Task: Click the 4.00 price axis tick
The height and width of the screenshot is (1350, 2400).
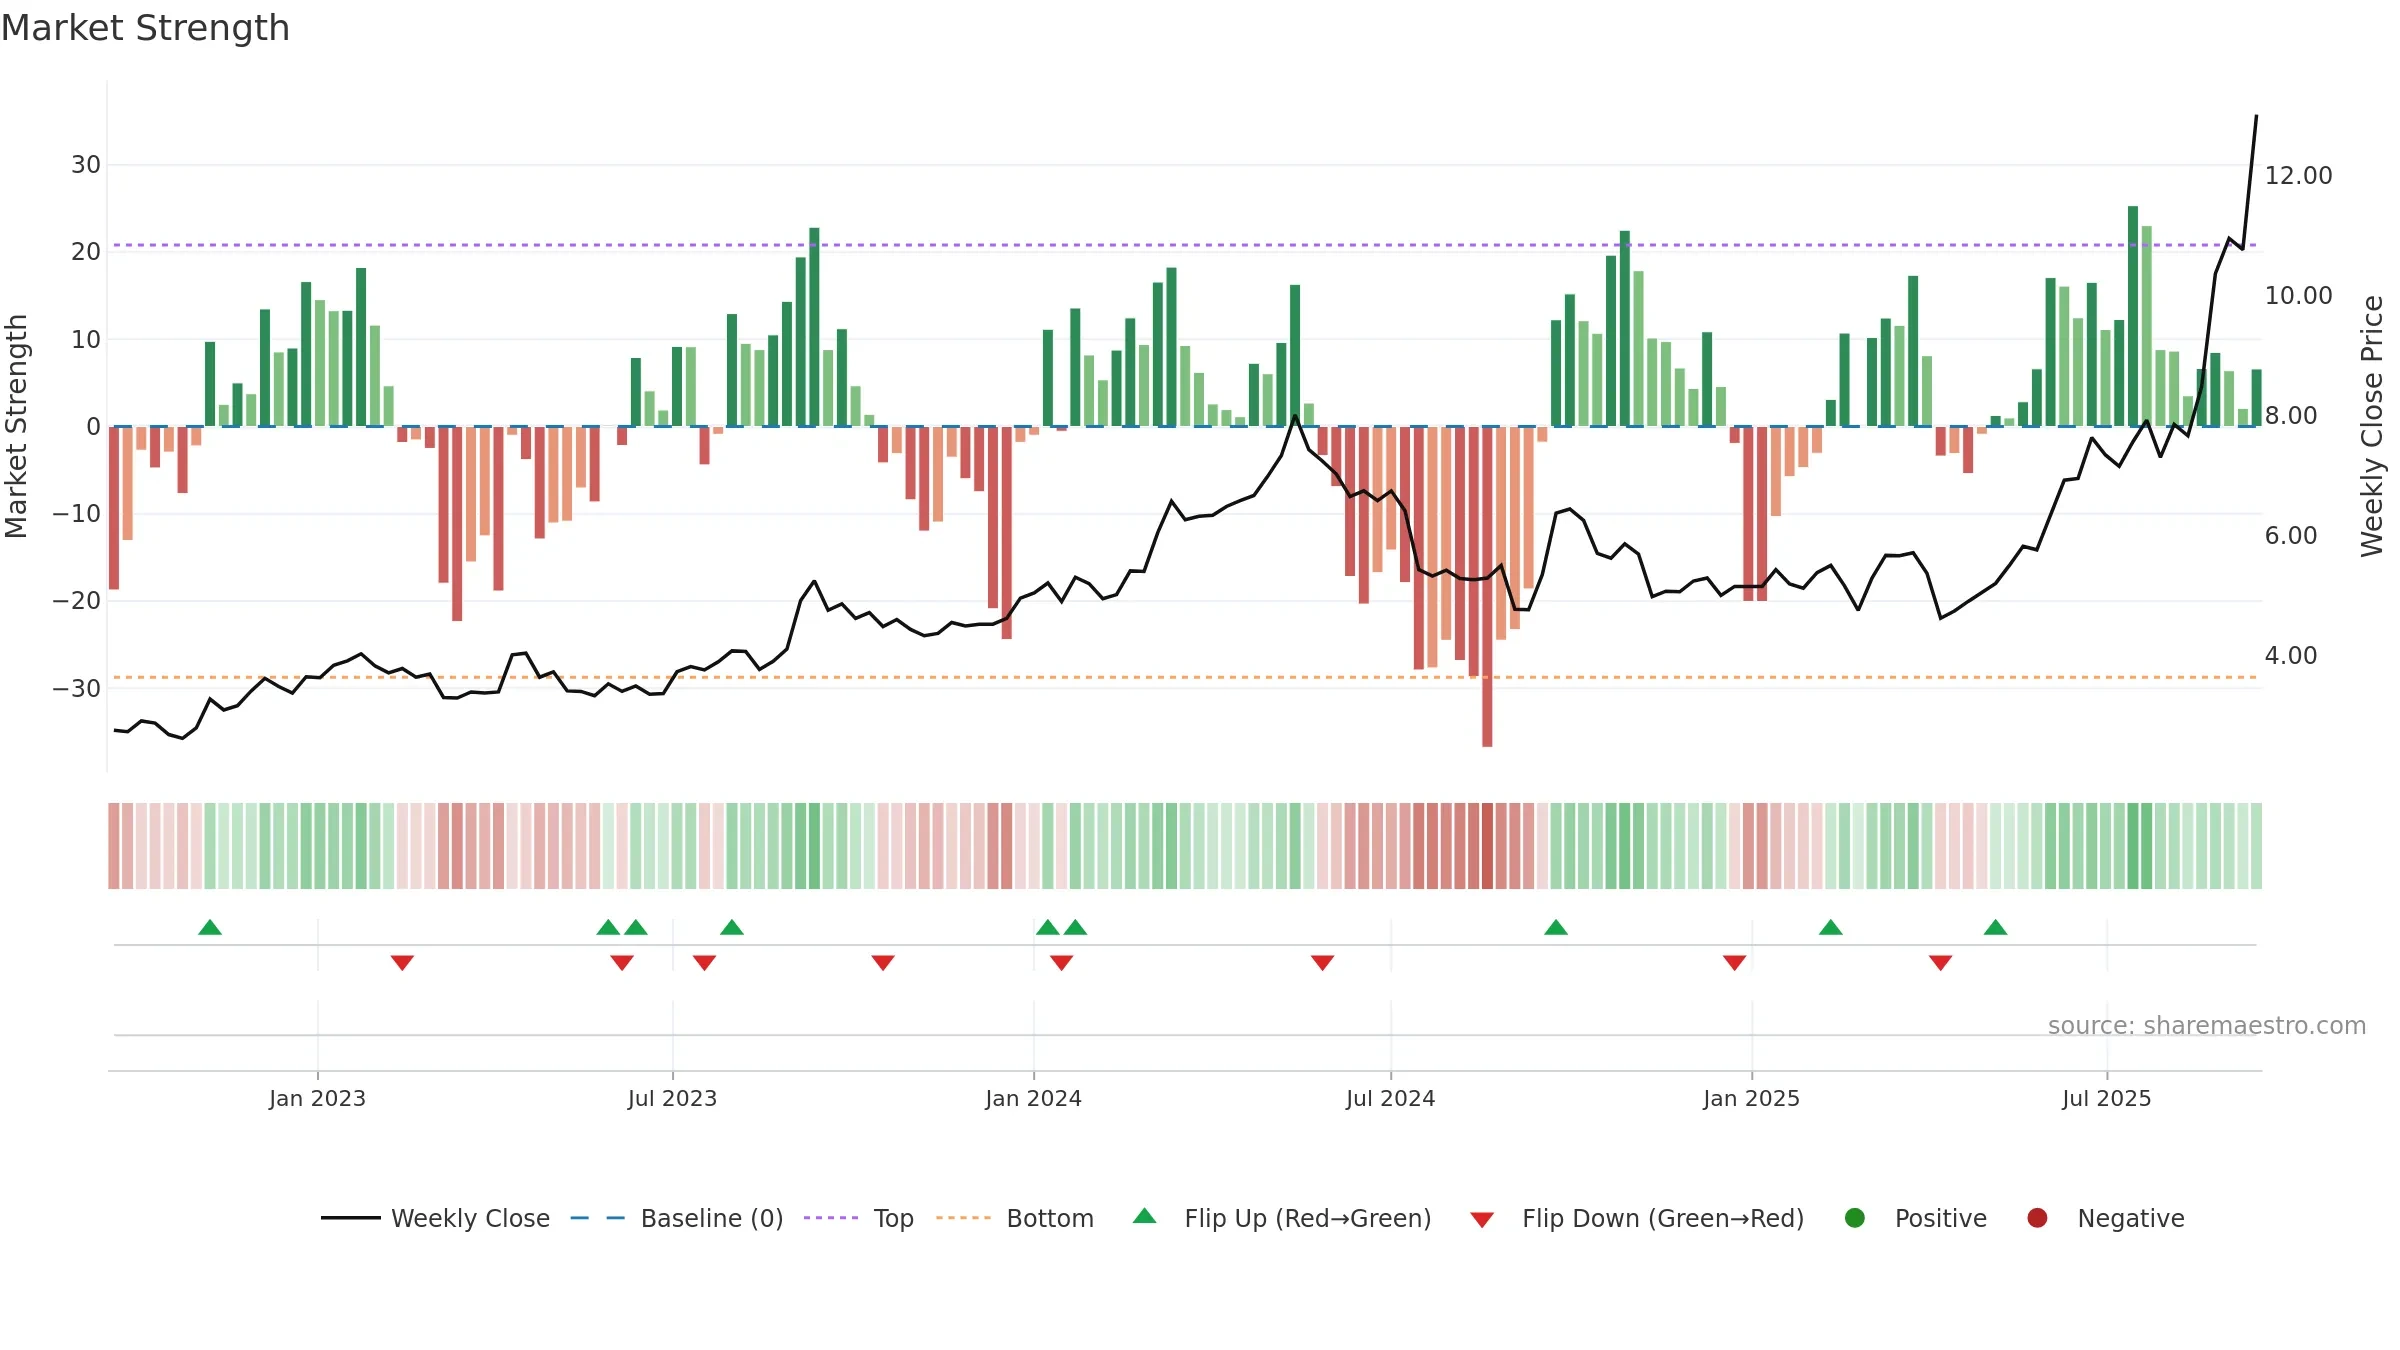Action: [x=2290, y=655]
